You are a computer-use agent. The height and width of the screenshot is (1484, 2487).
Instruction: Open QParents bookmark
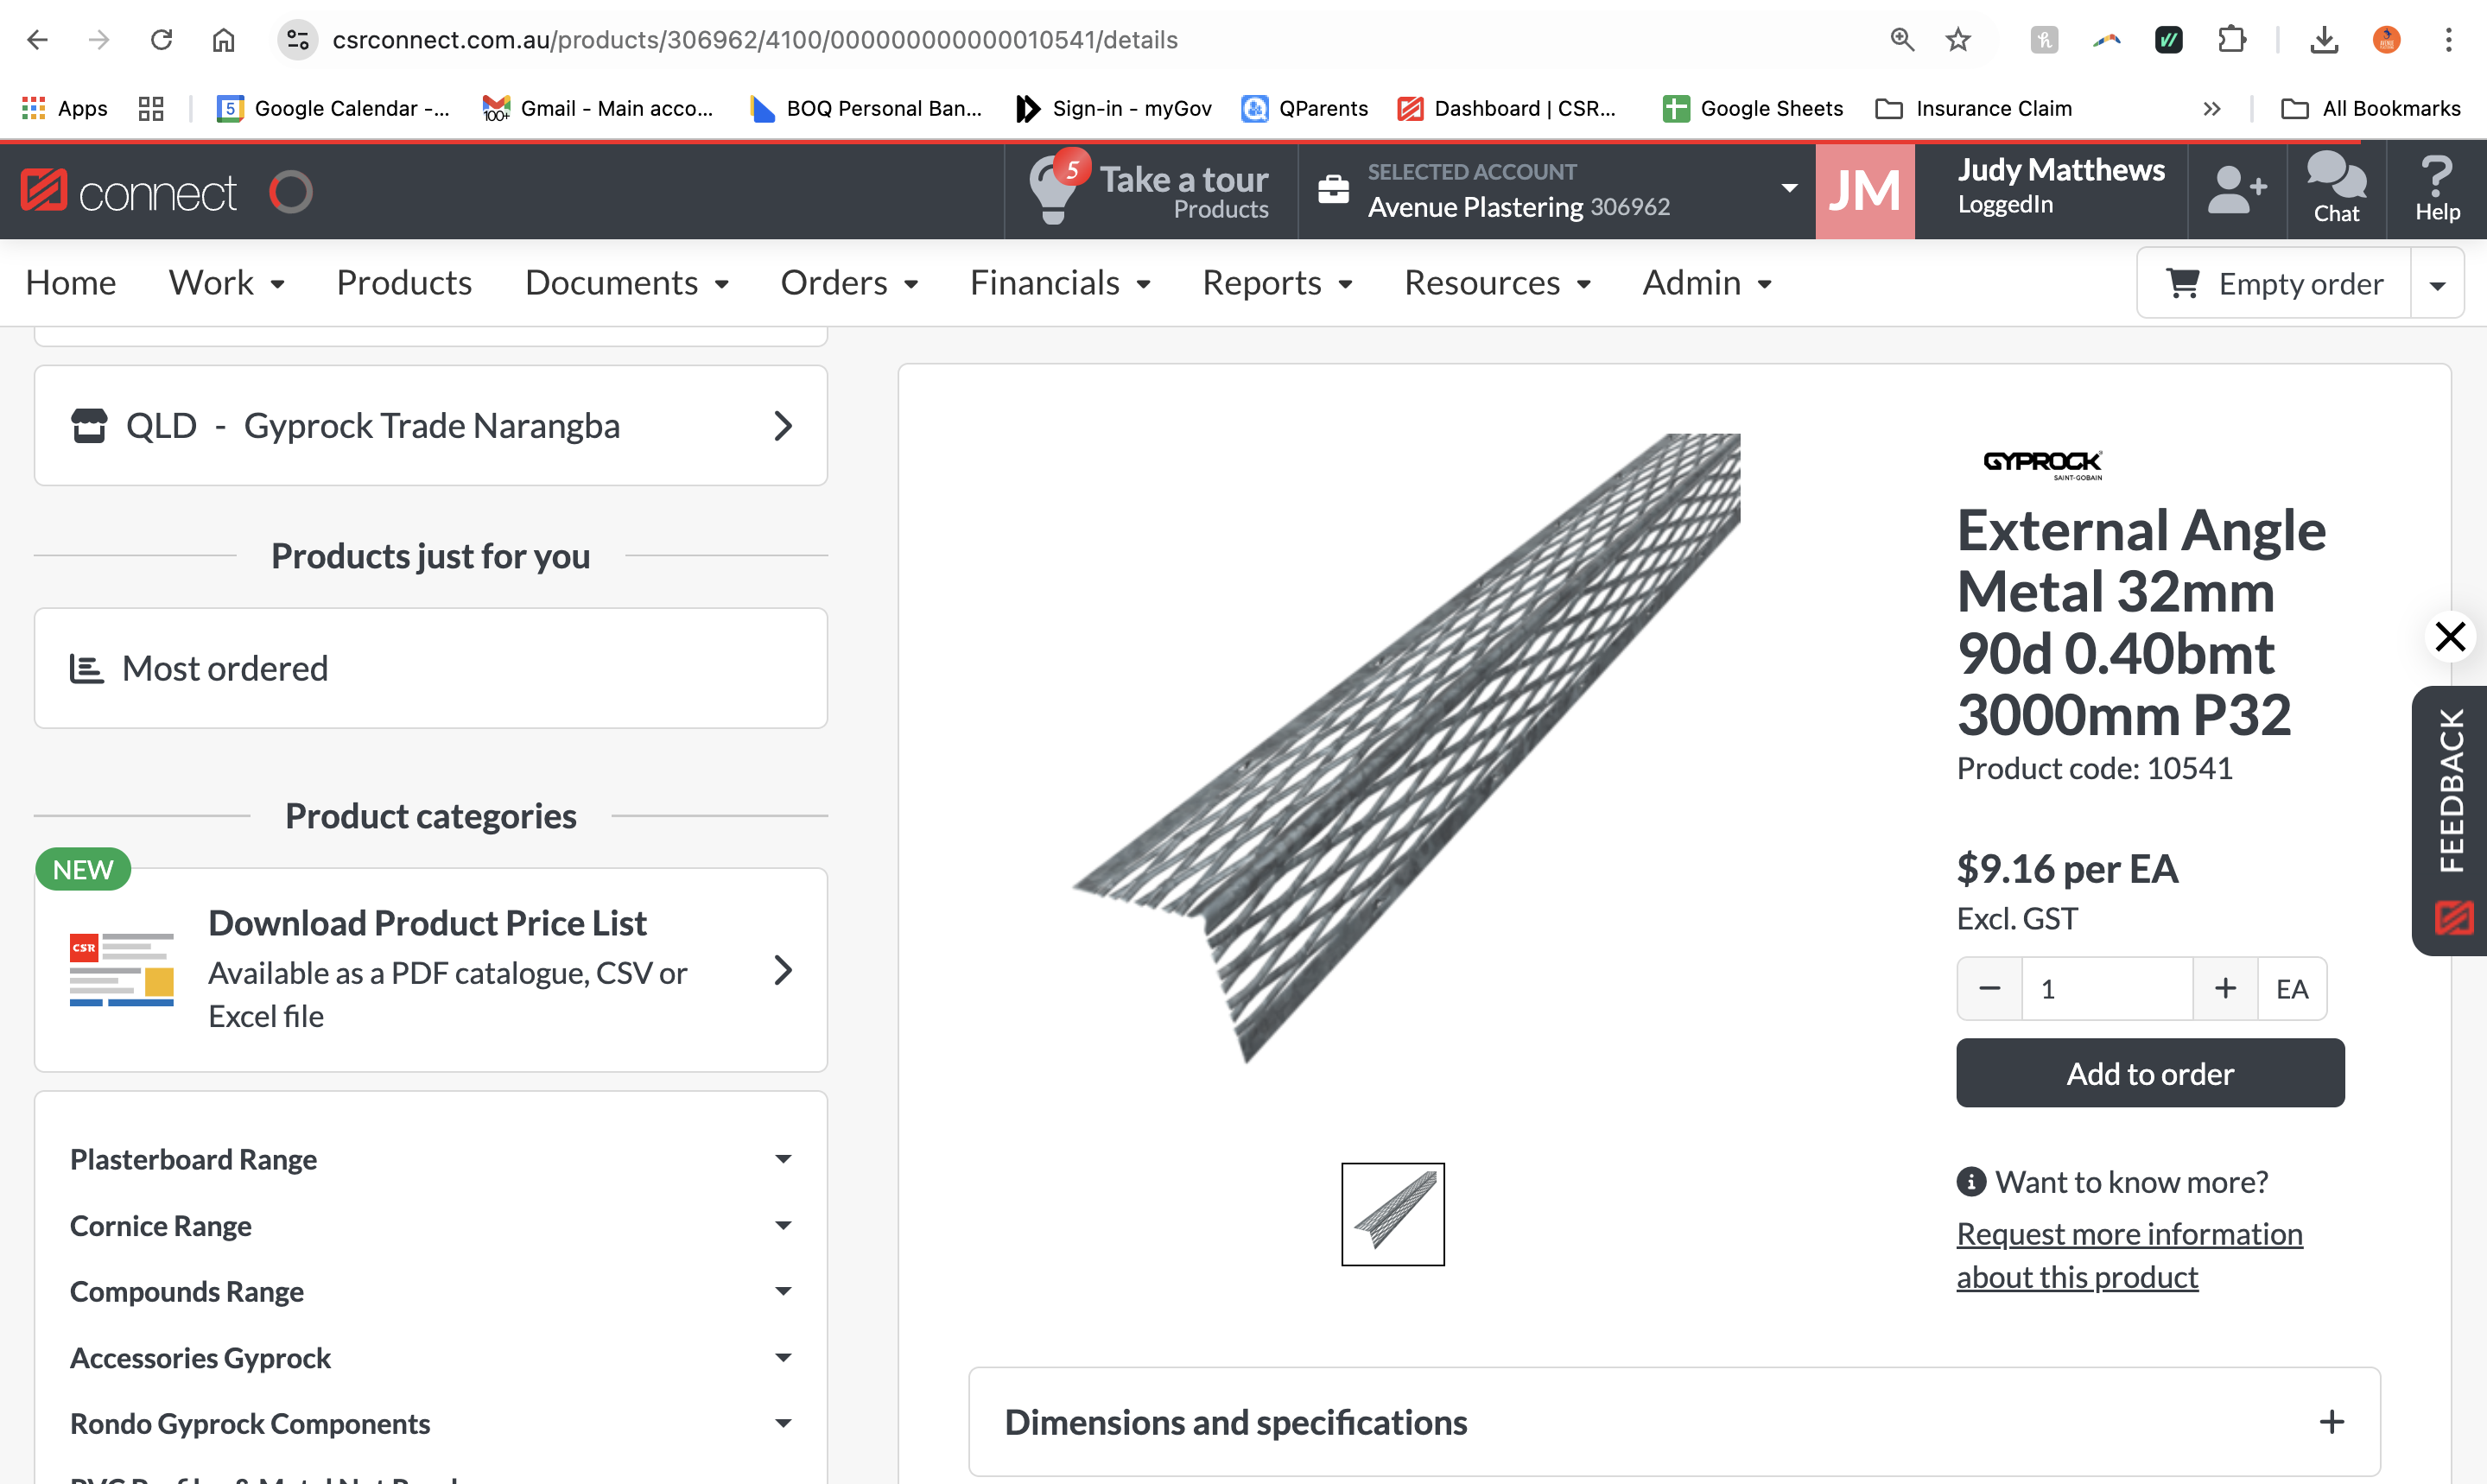1305,108
